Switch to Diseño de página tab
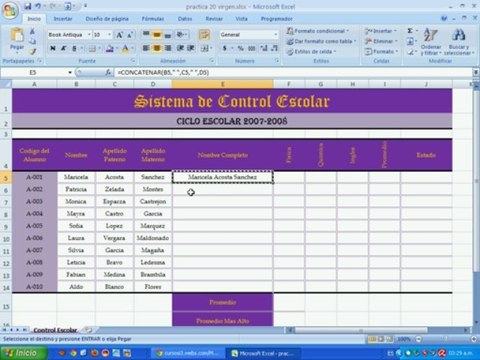480x360 pixels. click(x=107, y=19)
